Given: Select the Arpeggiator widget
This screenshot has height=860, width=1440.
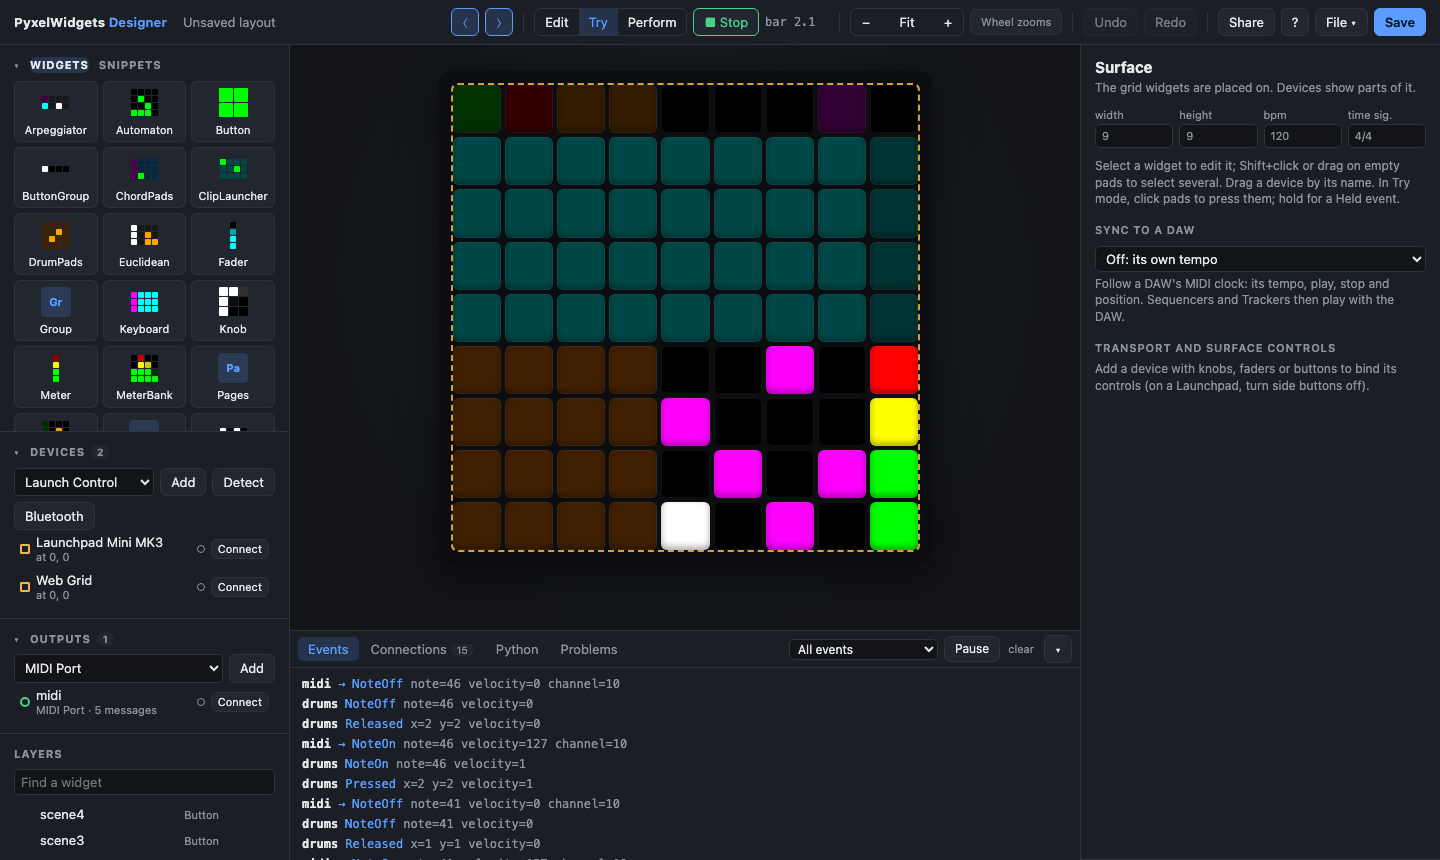Looking at the screenshot, I should click(x=56, y=111).
